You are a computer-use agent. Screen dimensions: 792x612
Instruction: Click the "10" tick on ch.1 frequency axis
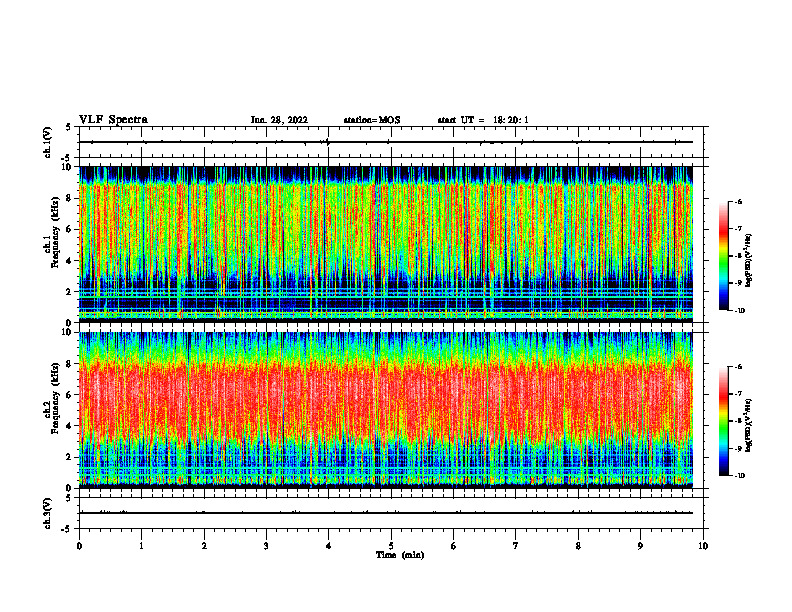pos(69,167)
